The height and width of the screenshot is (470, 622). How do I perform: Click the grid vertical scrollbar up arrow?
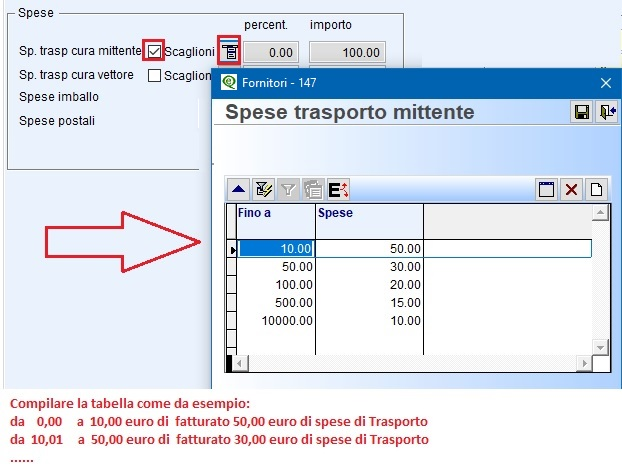[x=600, y=213]
